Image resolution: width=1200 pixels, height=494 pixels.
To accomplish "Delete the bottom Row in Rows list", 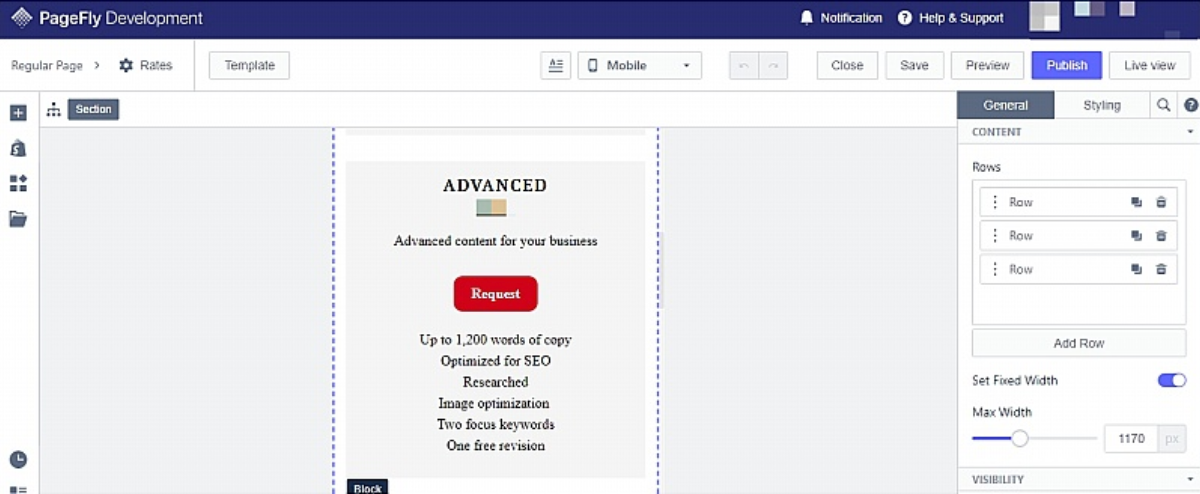I will click(1161, 269).
